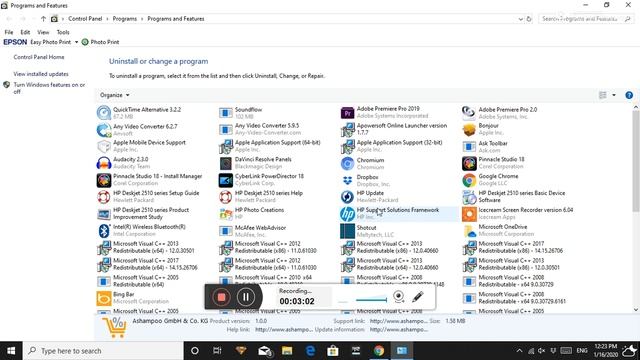Click the HP Photo Creations icon
The width and height of the screenshot is (640, 360).
(225, 213)
